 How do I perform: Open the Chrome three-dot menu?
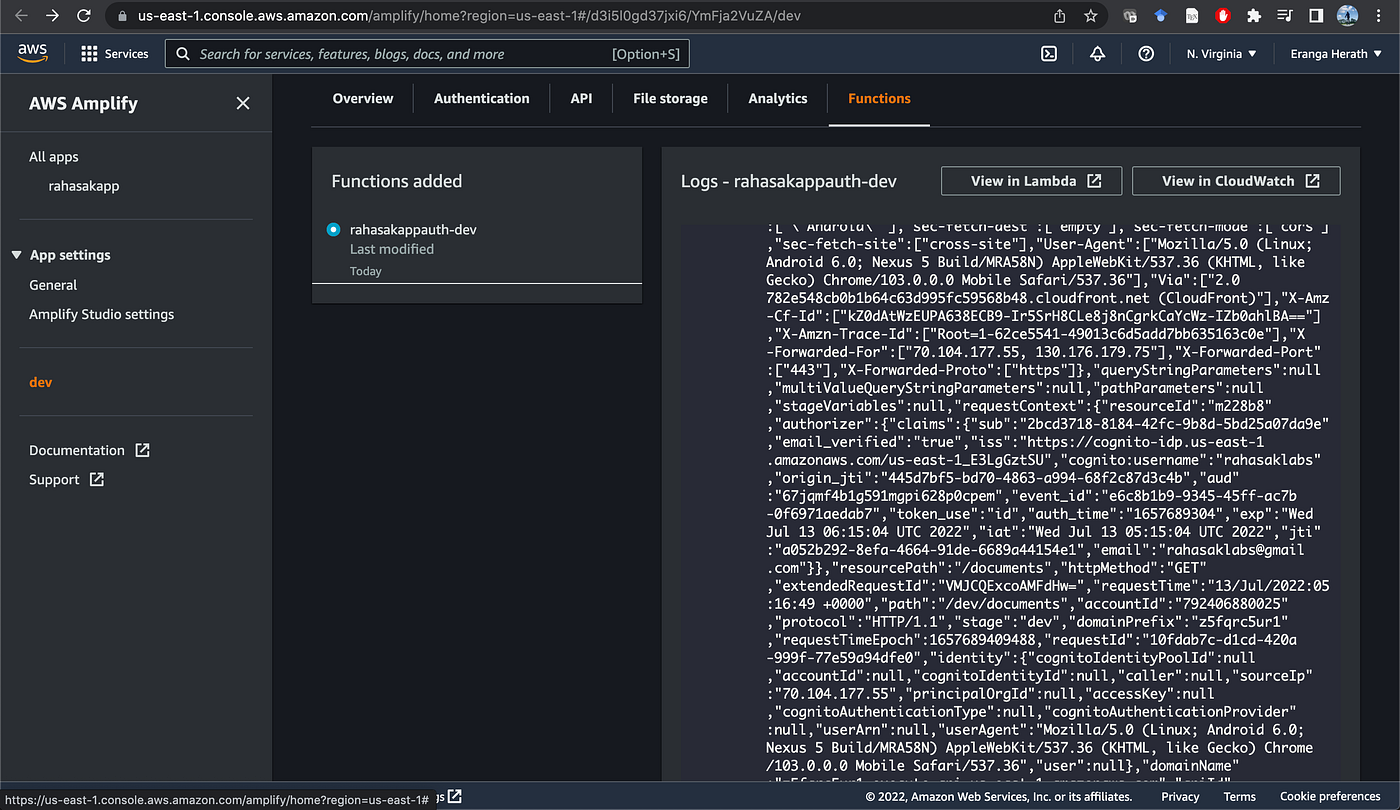[1379, 16]
